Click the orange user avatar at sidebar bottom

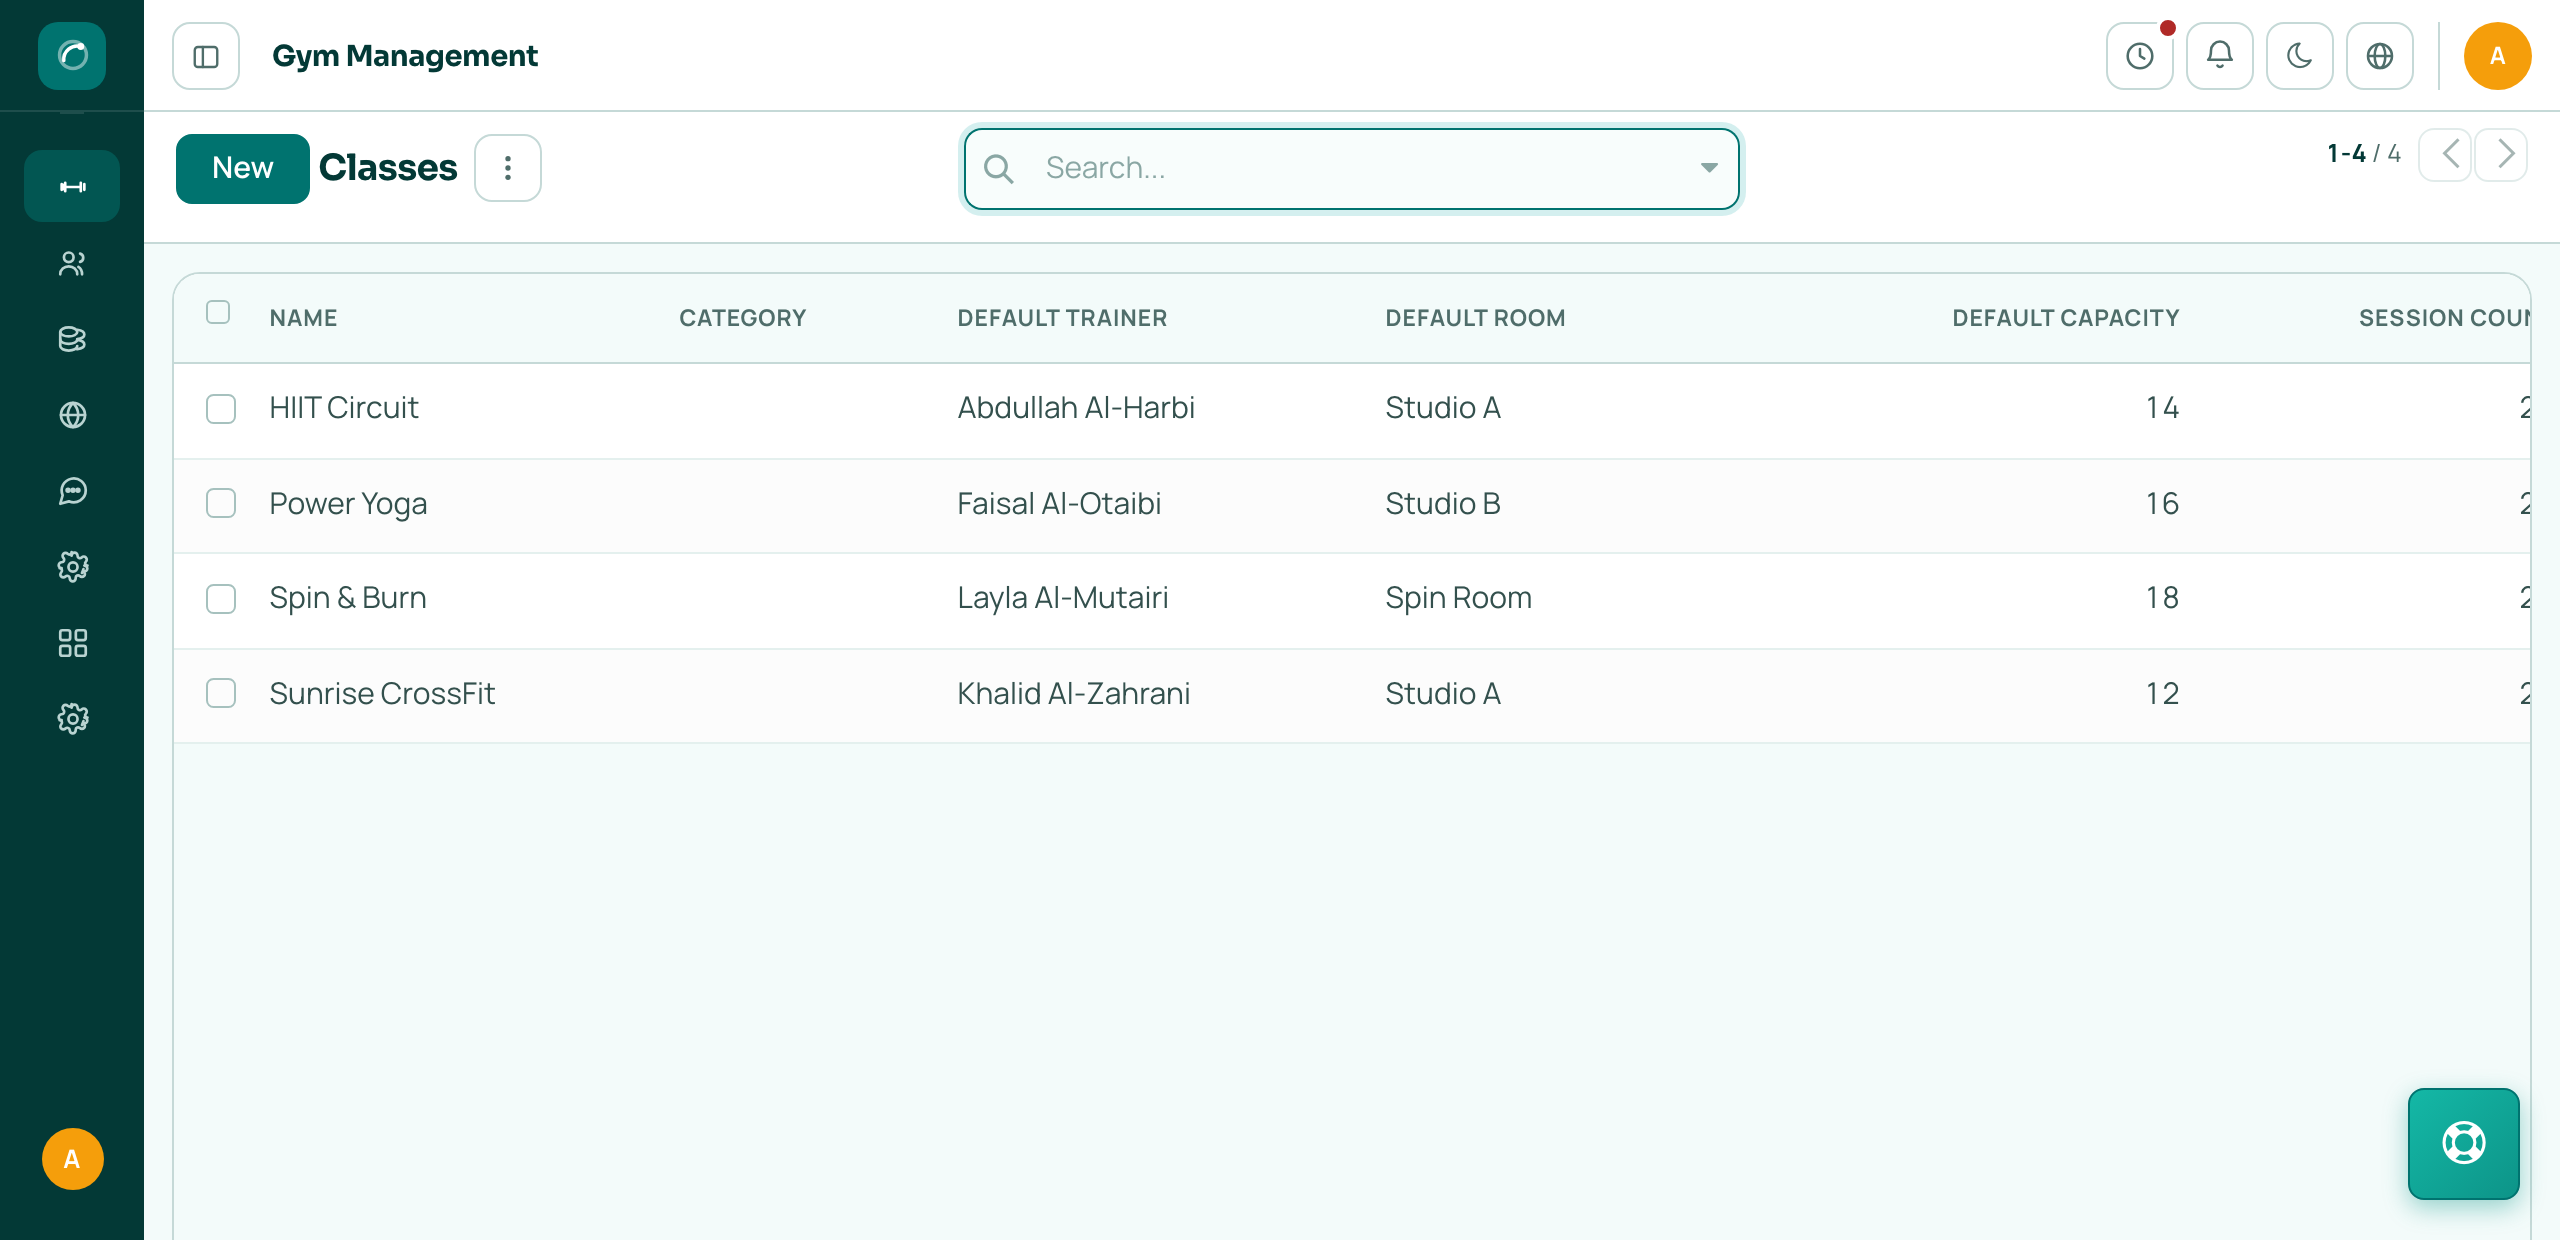(72, 1159)
